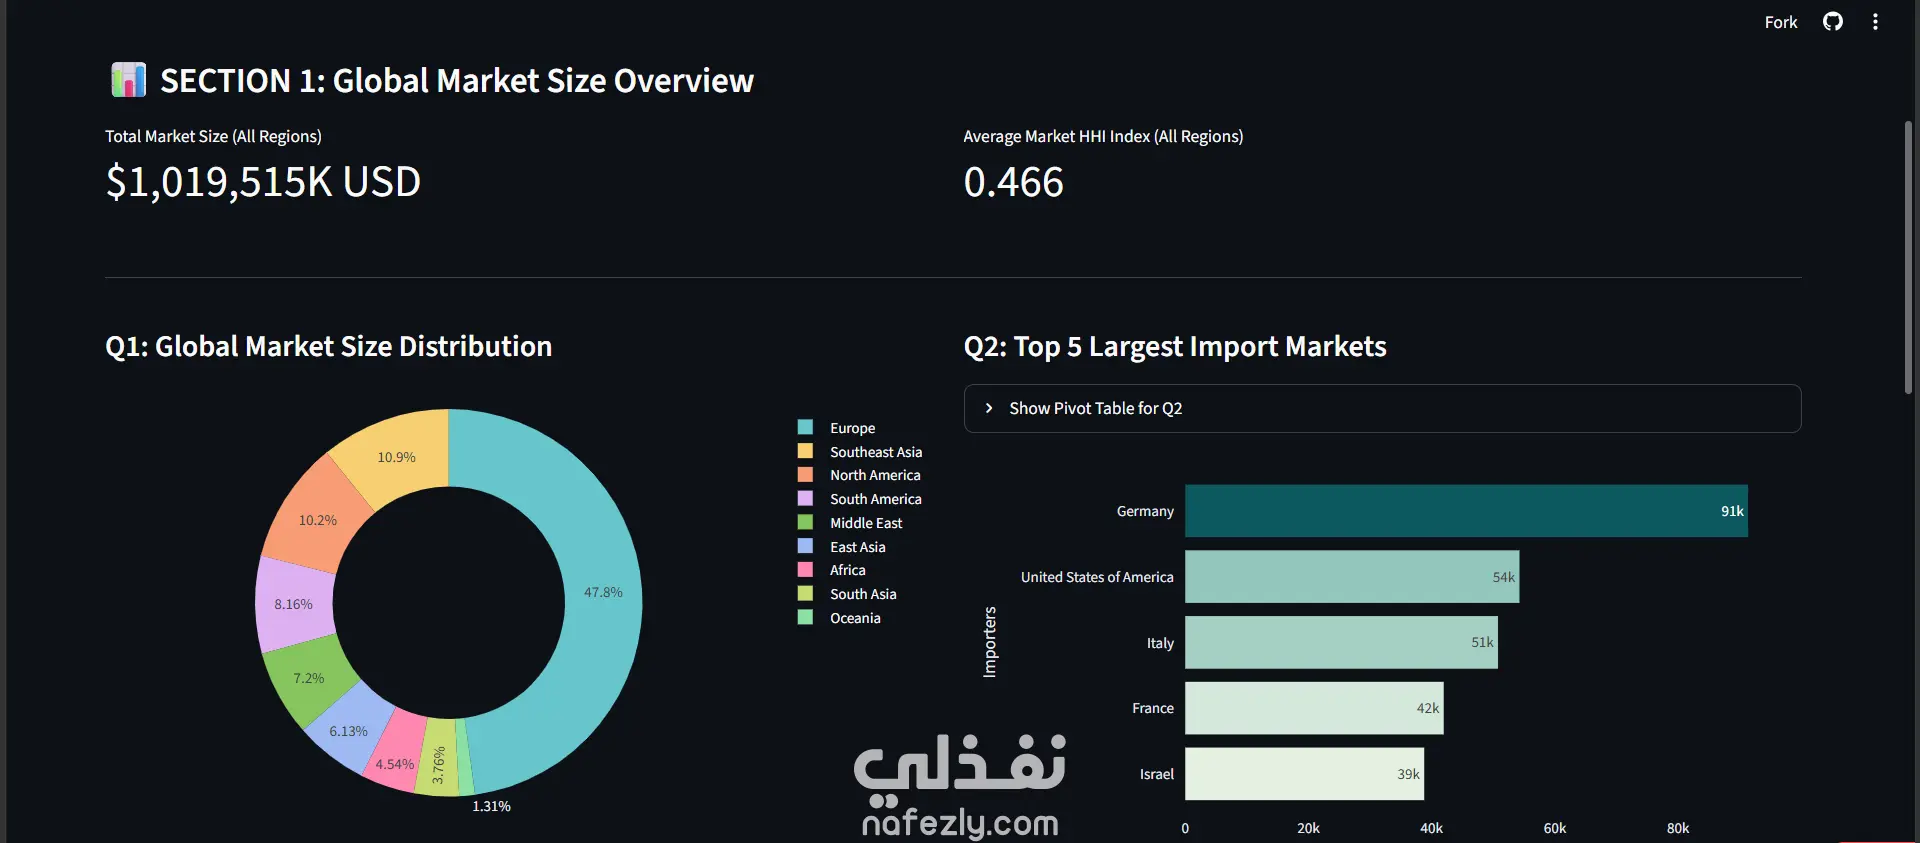
Task: Click the Q2 Top 5 Largest Import Markets heading
Action: tap(1175, 346)
